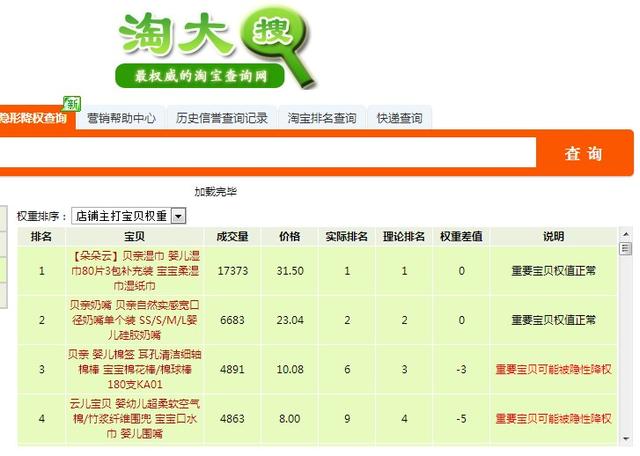Click the 最权威的淘宝查询网 slogan banner
Image resolution: width=640 pixels, height=456 pixels.
click(x=200, y=76)
